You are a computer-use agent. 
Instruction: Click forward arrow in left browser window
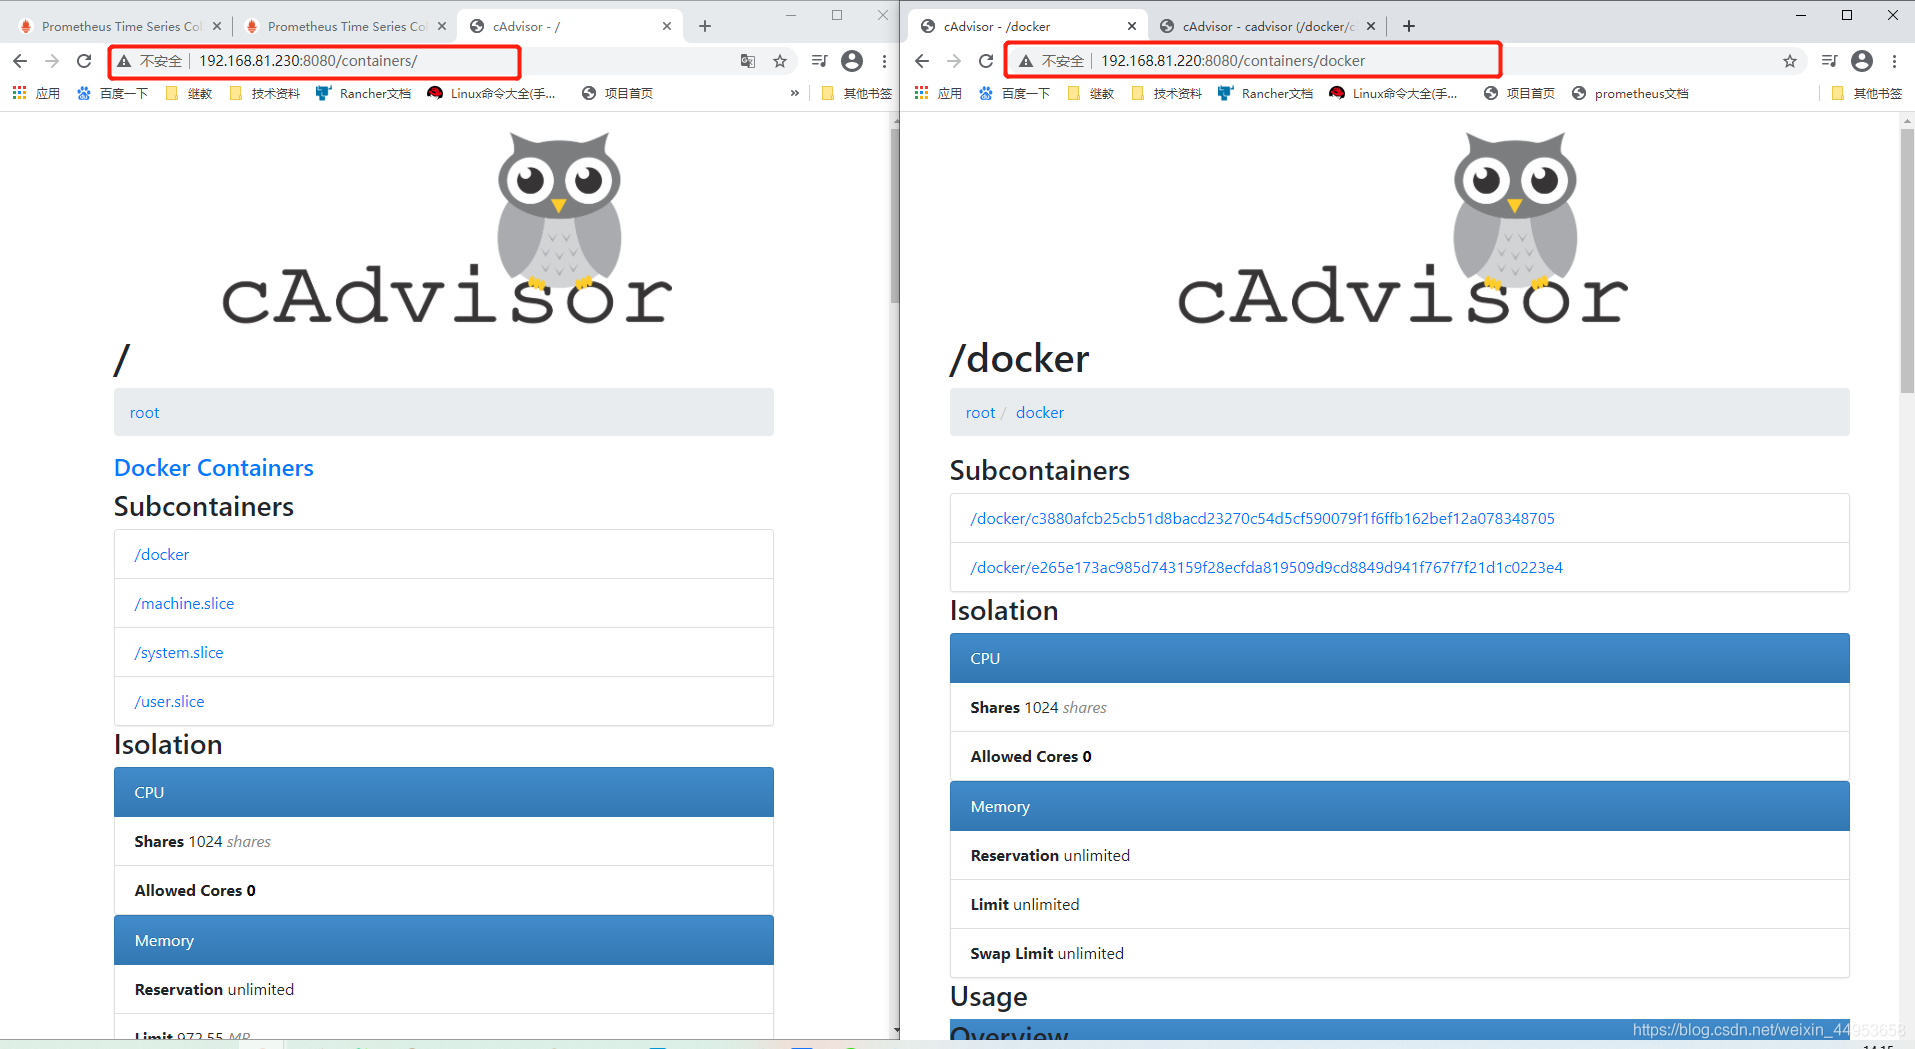52,61
